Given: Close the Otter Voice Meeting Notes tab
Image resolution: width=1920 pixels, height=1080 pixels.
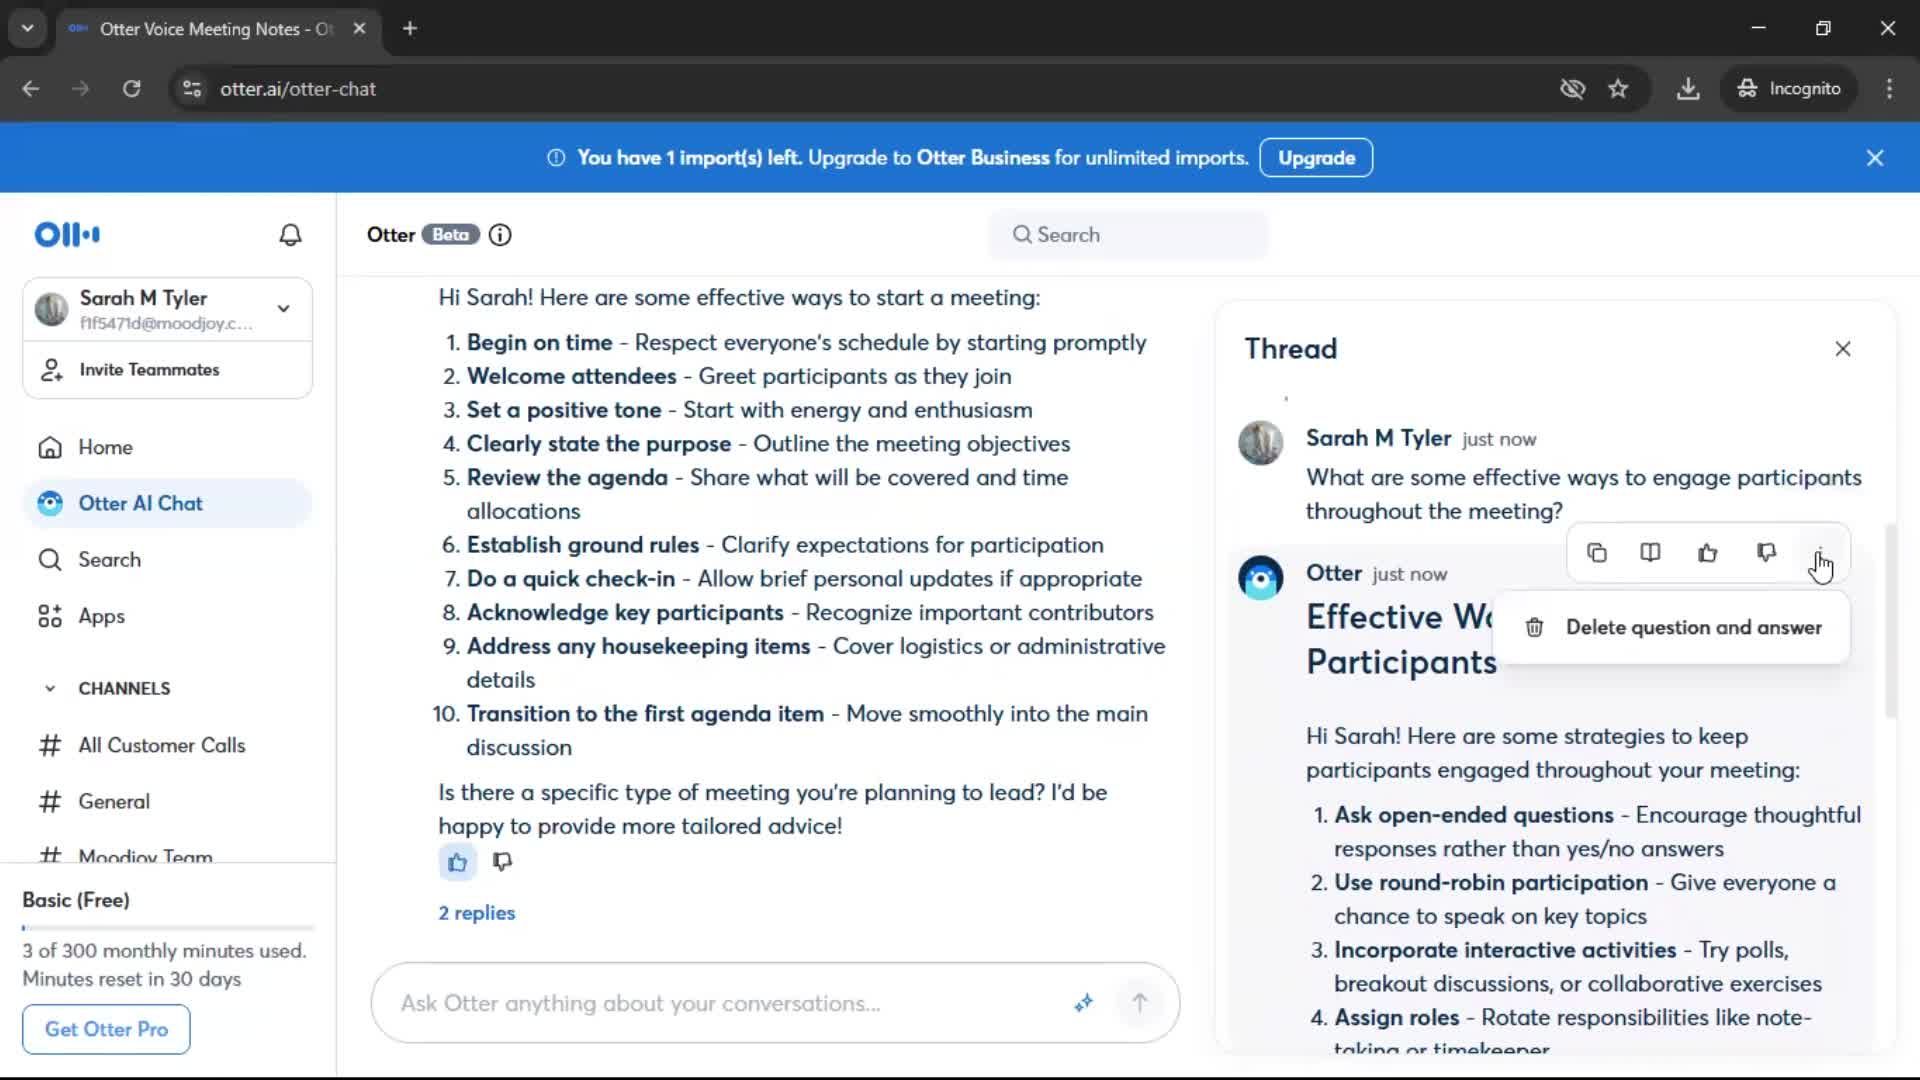Looking at the screenshot, I should click(359, 29).
